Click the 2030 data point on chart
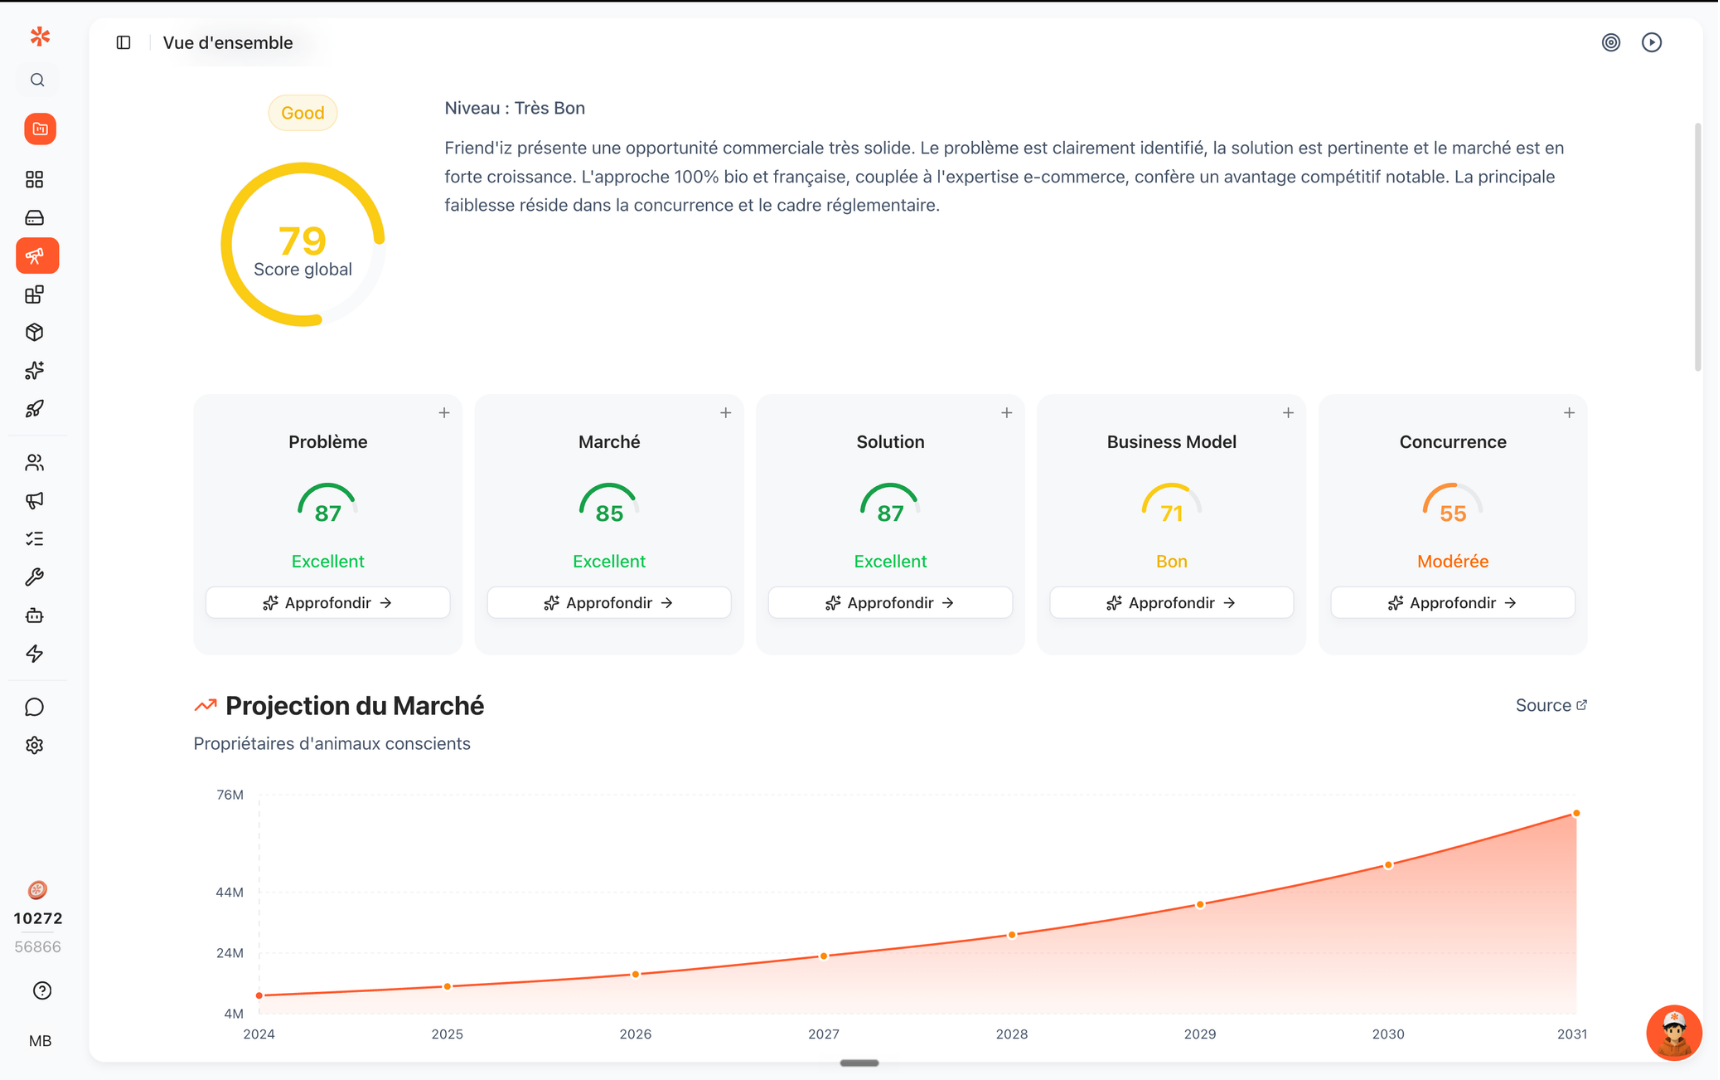Image resolution: width=1720 pixels, height=1080 pixels. 1388,865
